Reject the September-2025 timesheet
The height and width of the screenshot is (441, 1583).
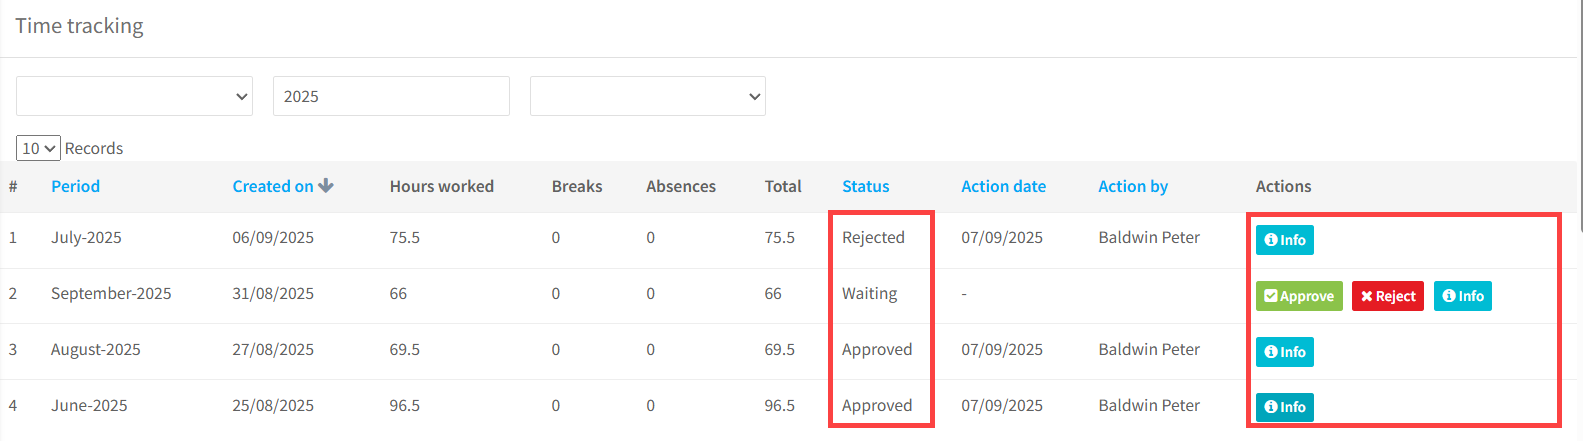(1387, 296)
